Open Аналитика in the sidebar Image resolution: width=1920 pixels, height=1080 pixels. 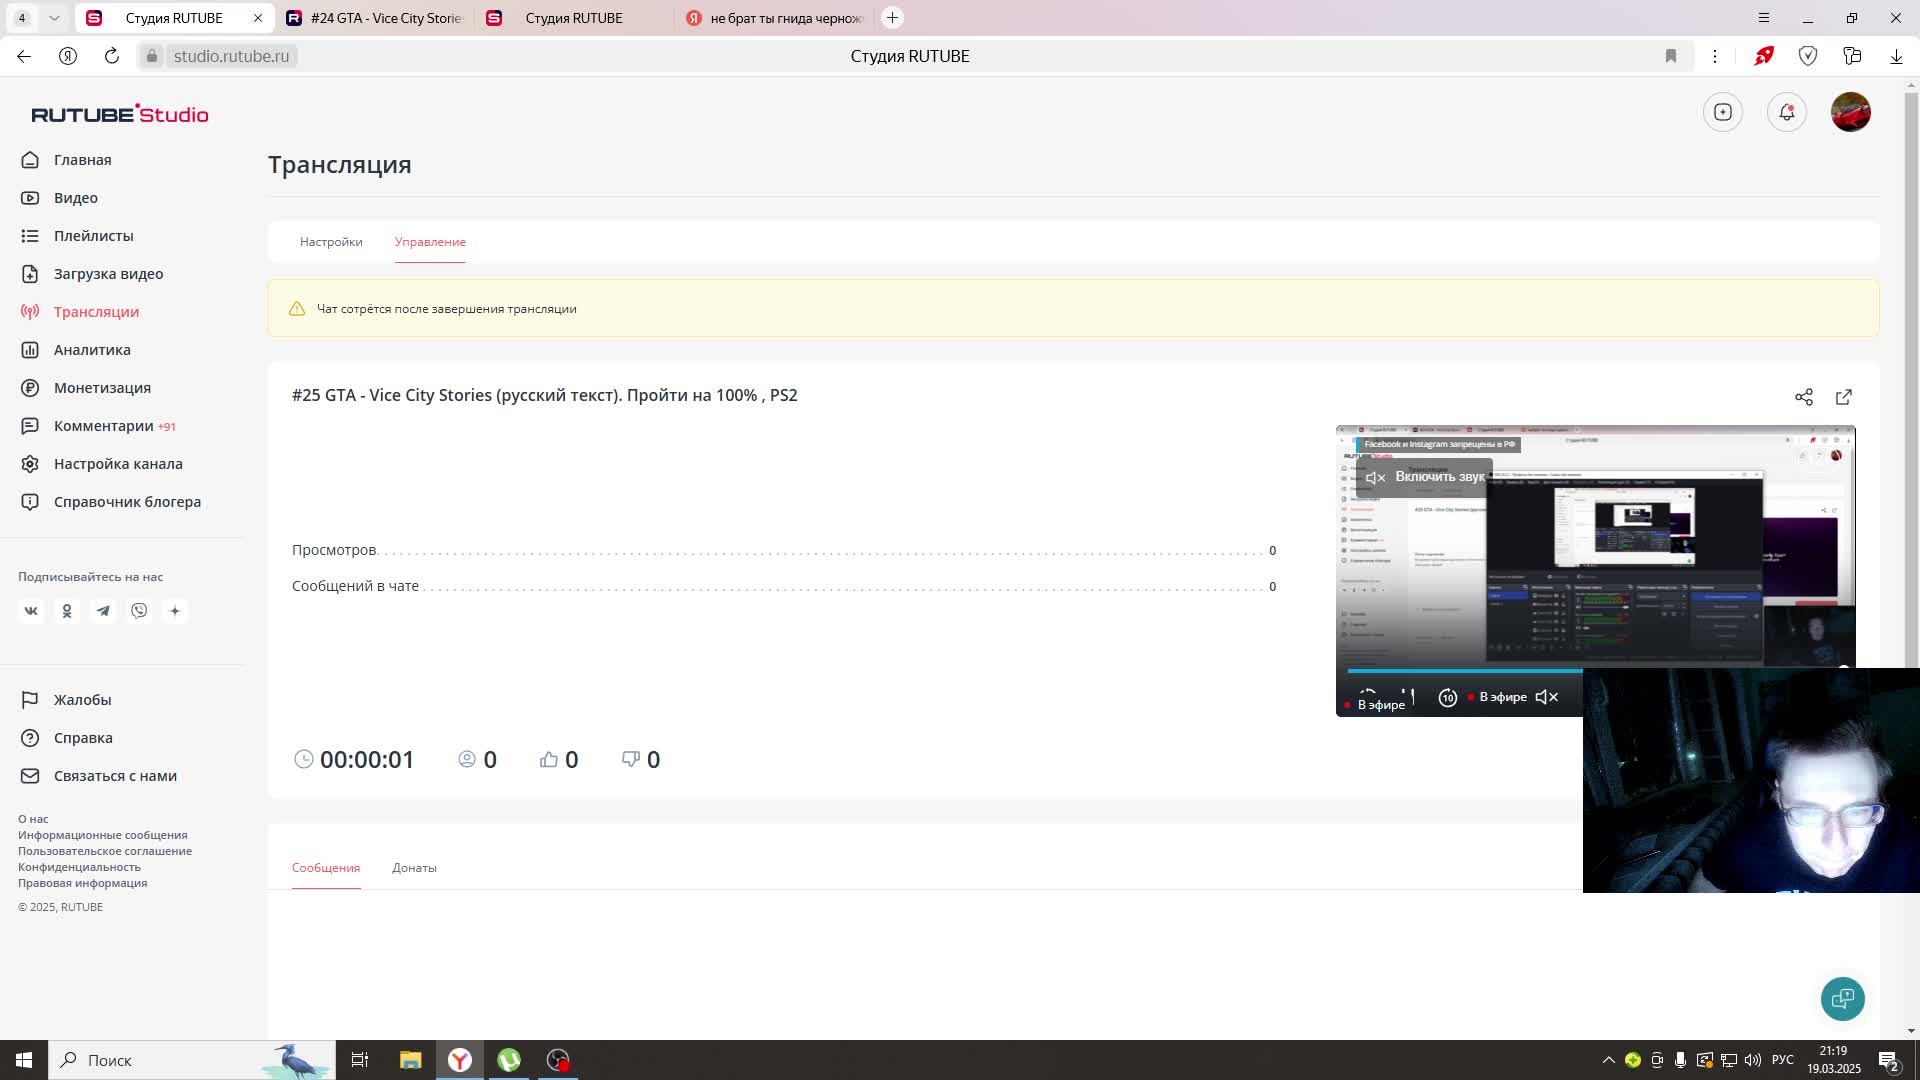[x=92, y=350]
